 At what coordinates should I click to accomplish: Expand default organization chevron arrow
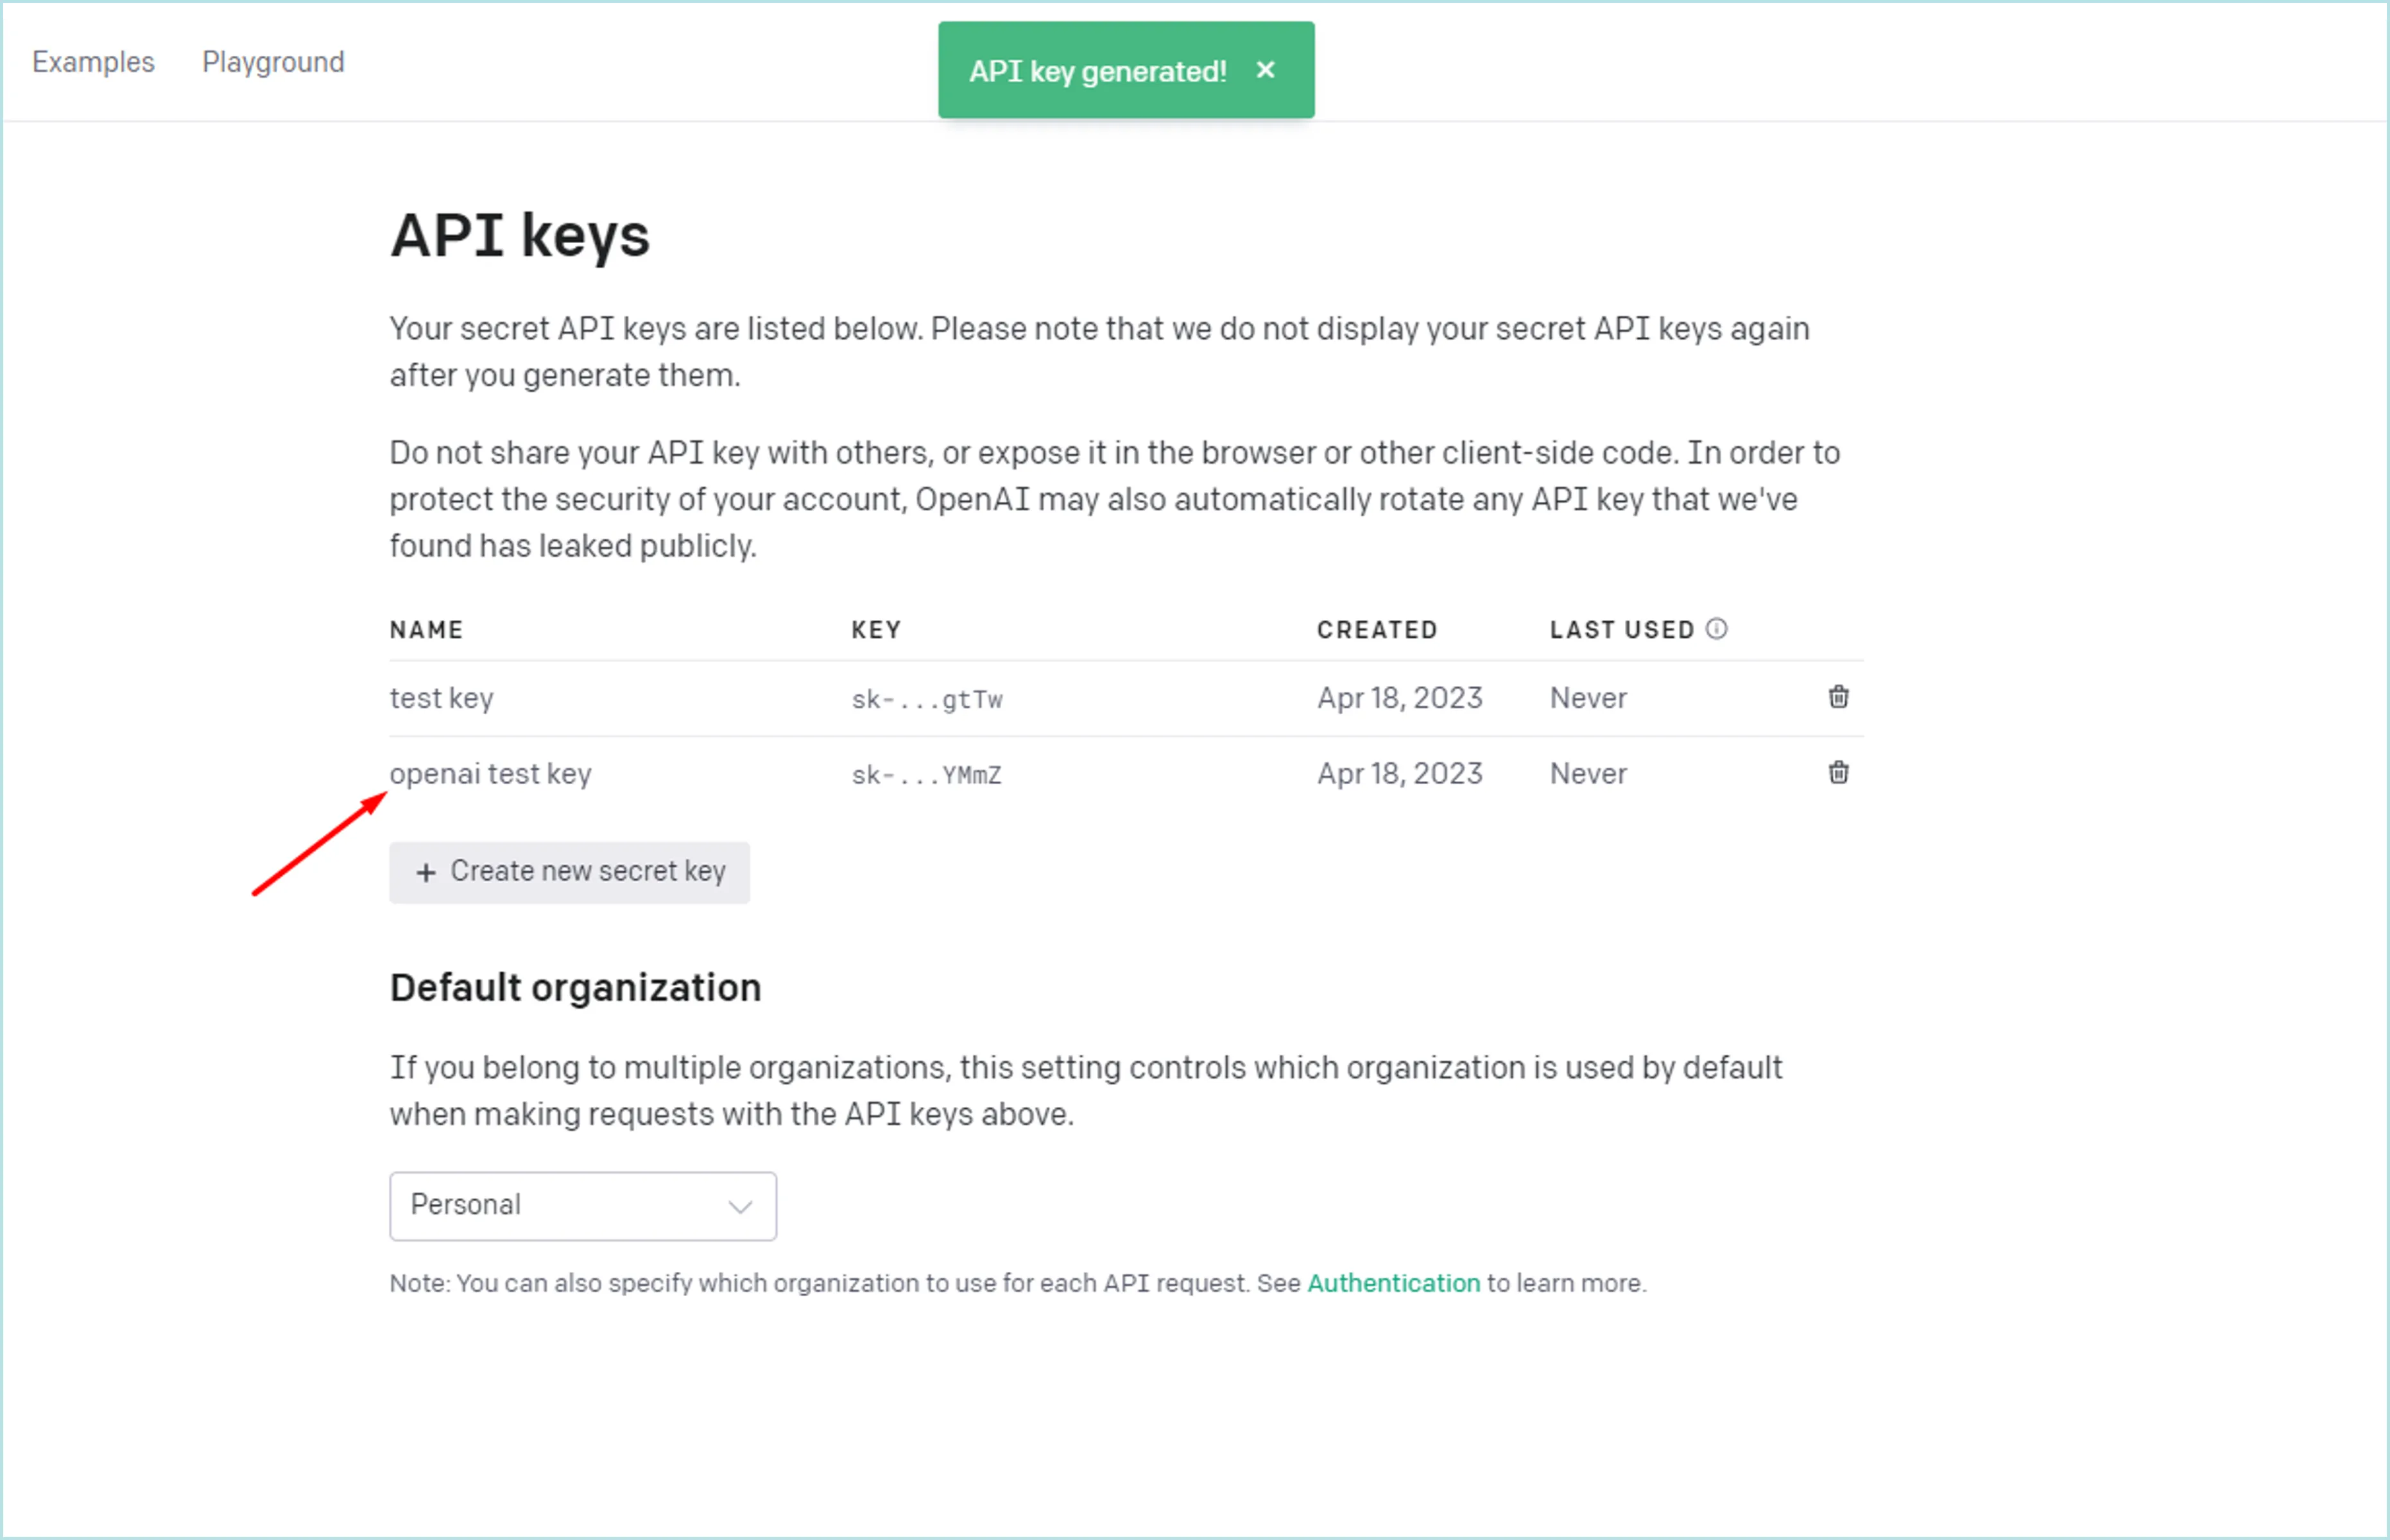pyautogui.click(x=740, y=1207)
